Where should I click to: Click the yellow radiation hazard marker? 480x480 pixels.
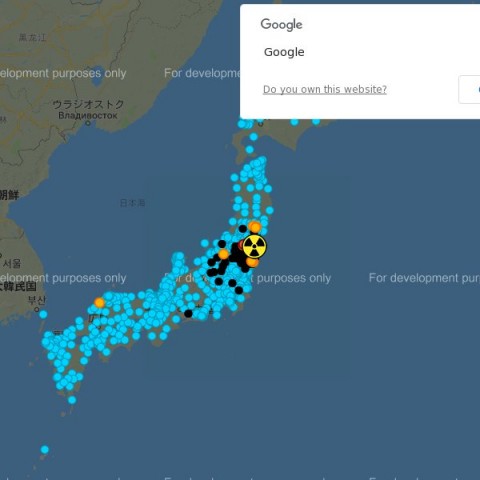pos(254,247)
